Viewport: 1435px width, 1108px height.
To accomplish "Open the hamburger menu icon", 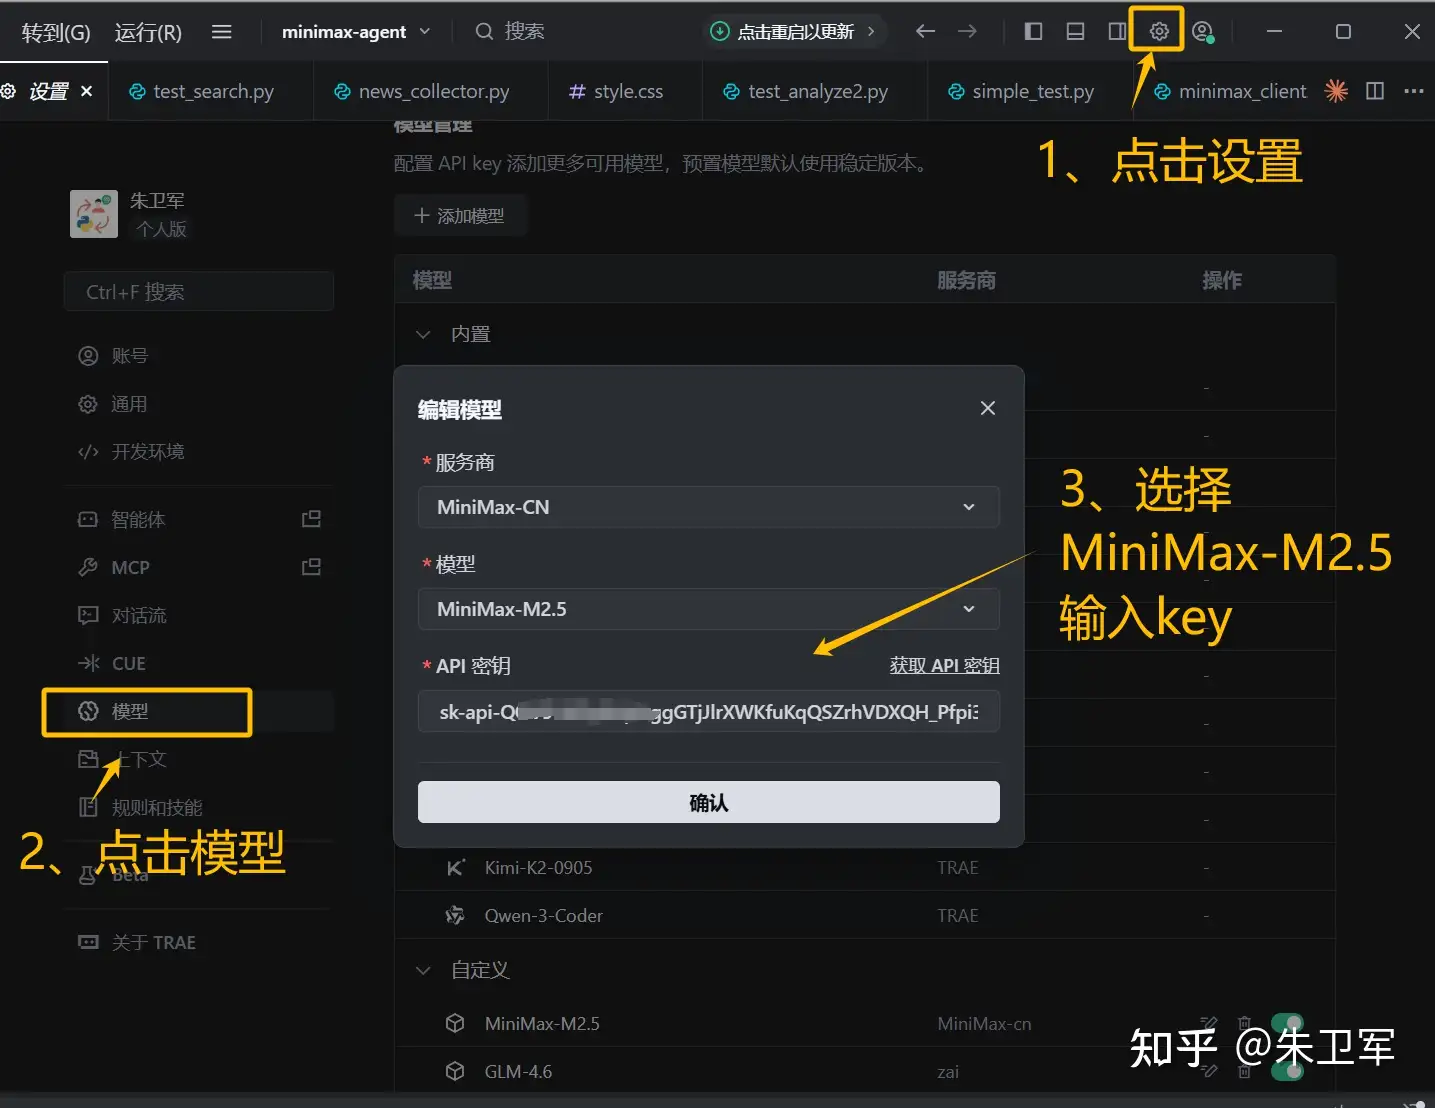I will [222, 32].
